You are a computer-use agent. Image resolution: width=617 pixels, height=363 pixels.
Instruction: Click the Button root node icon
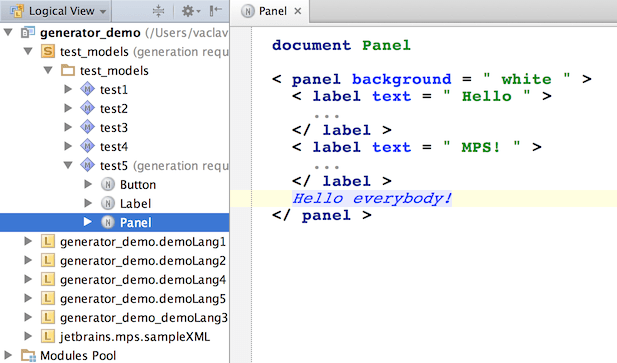tap(107, 184)
